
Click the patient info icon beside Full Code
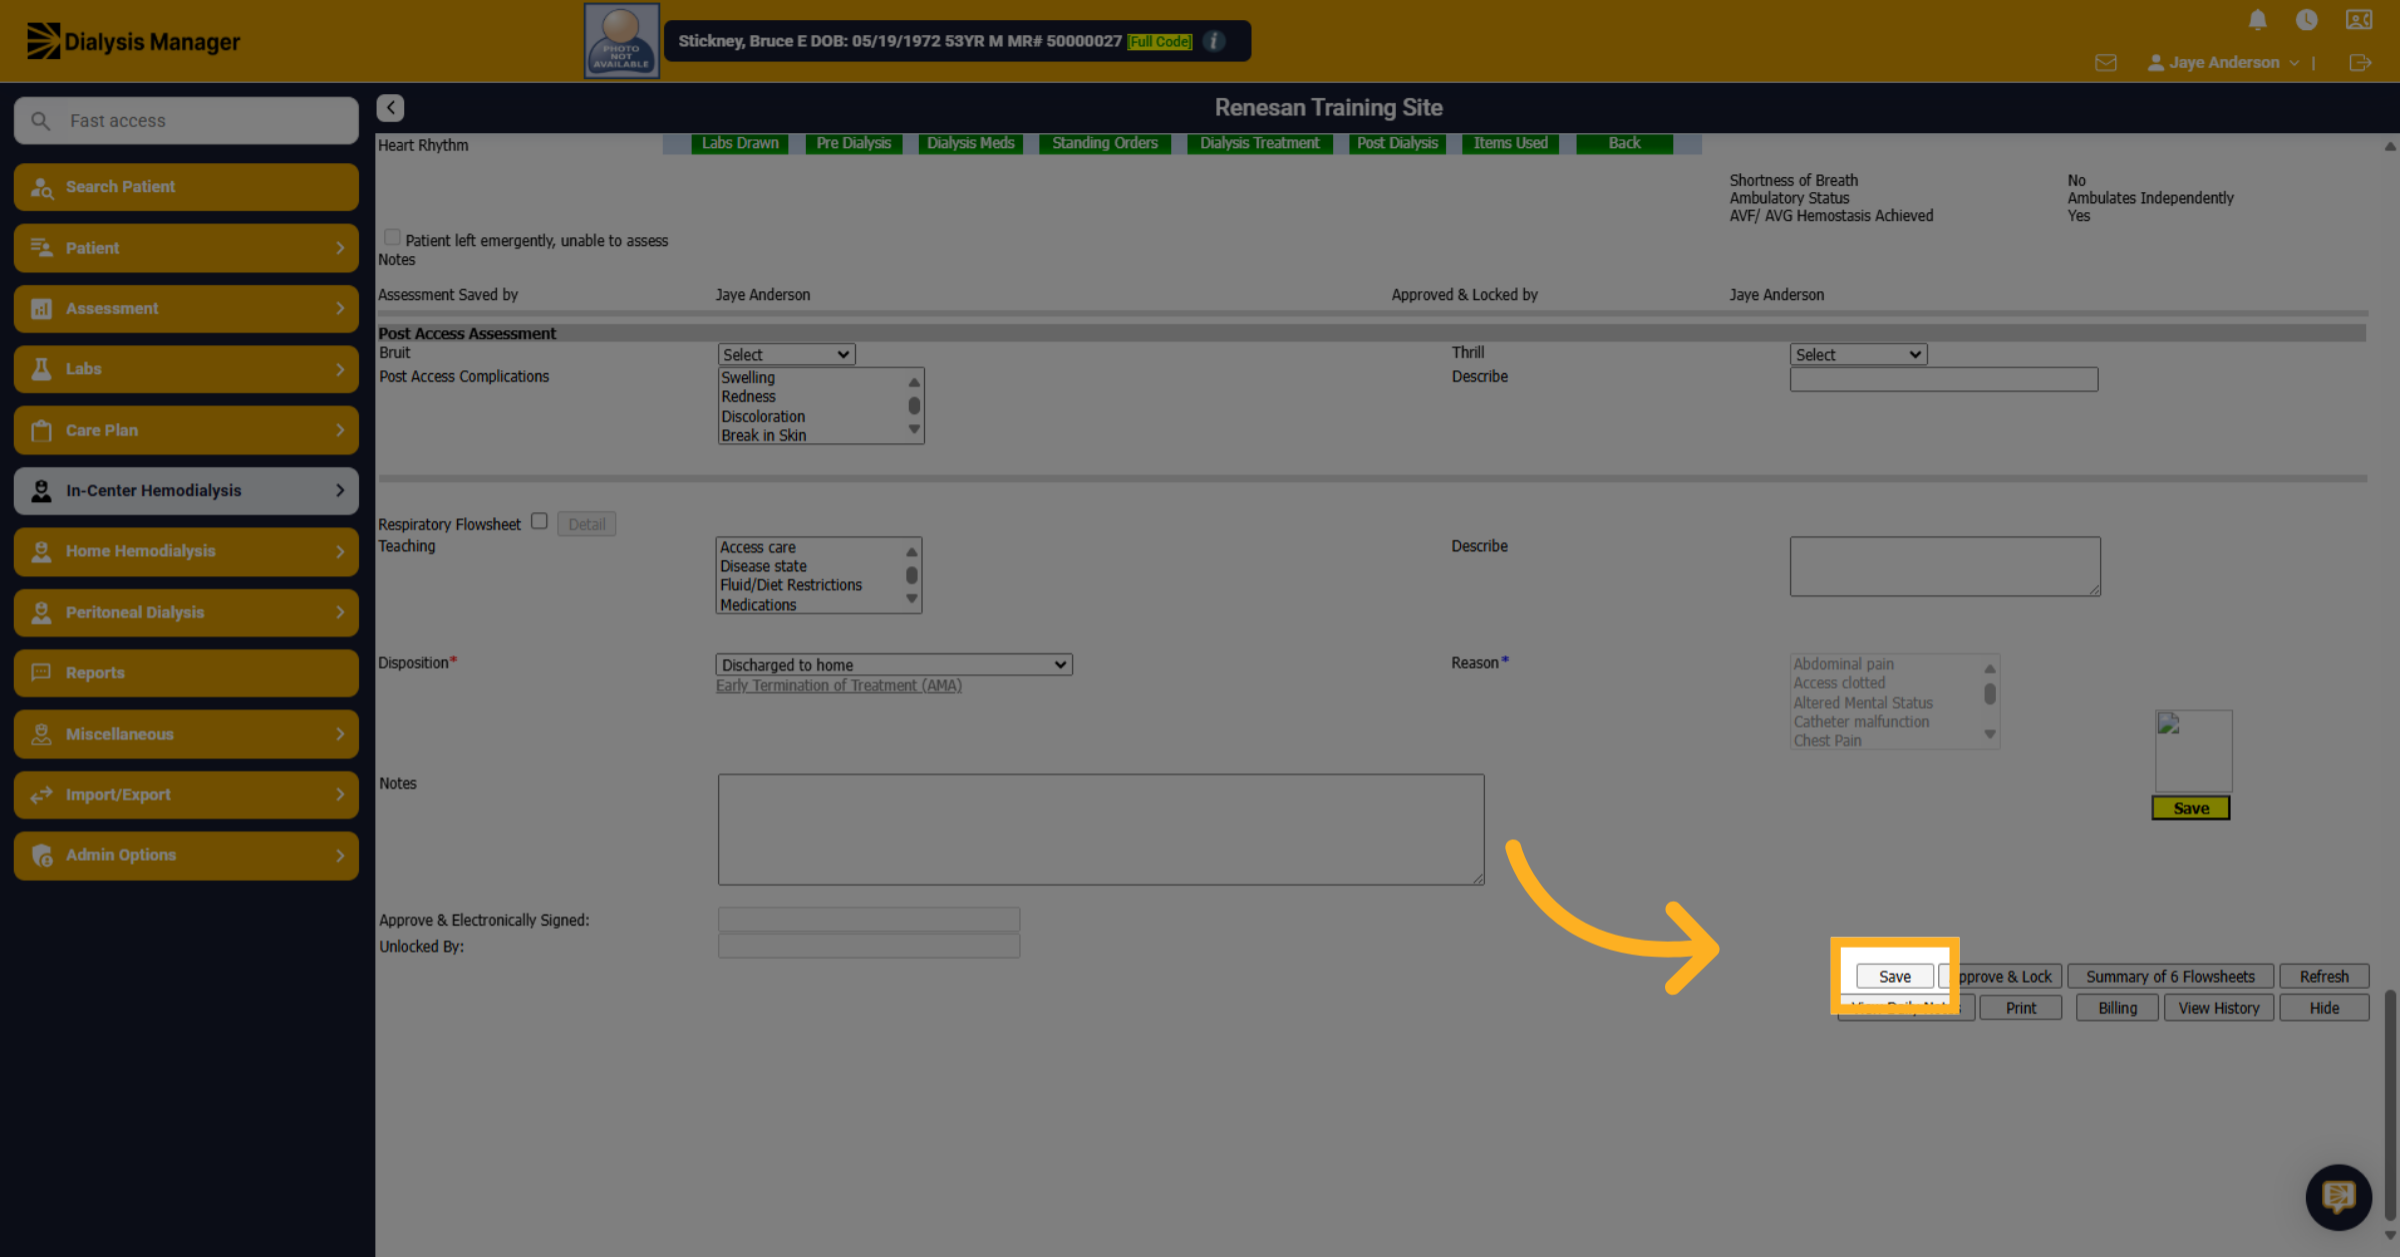1214,41
